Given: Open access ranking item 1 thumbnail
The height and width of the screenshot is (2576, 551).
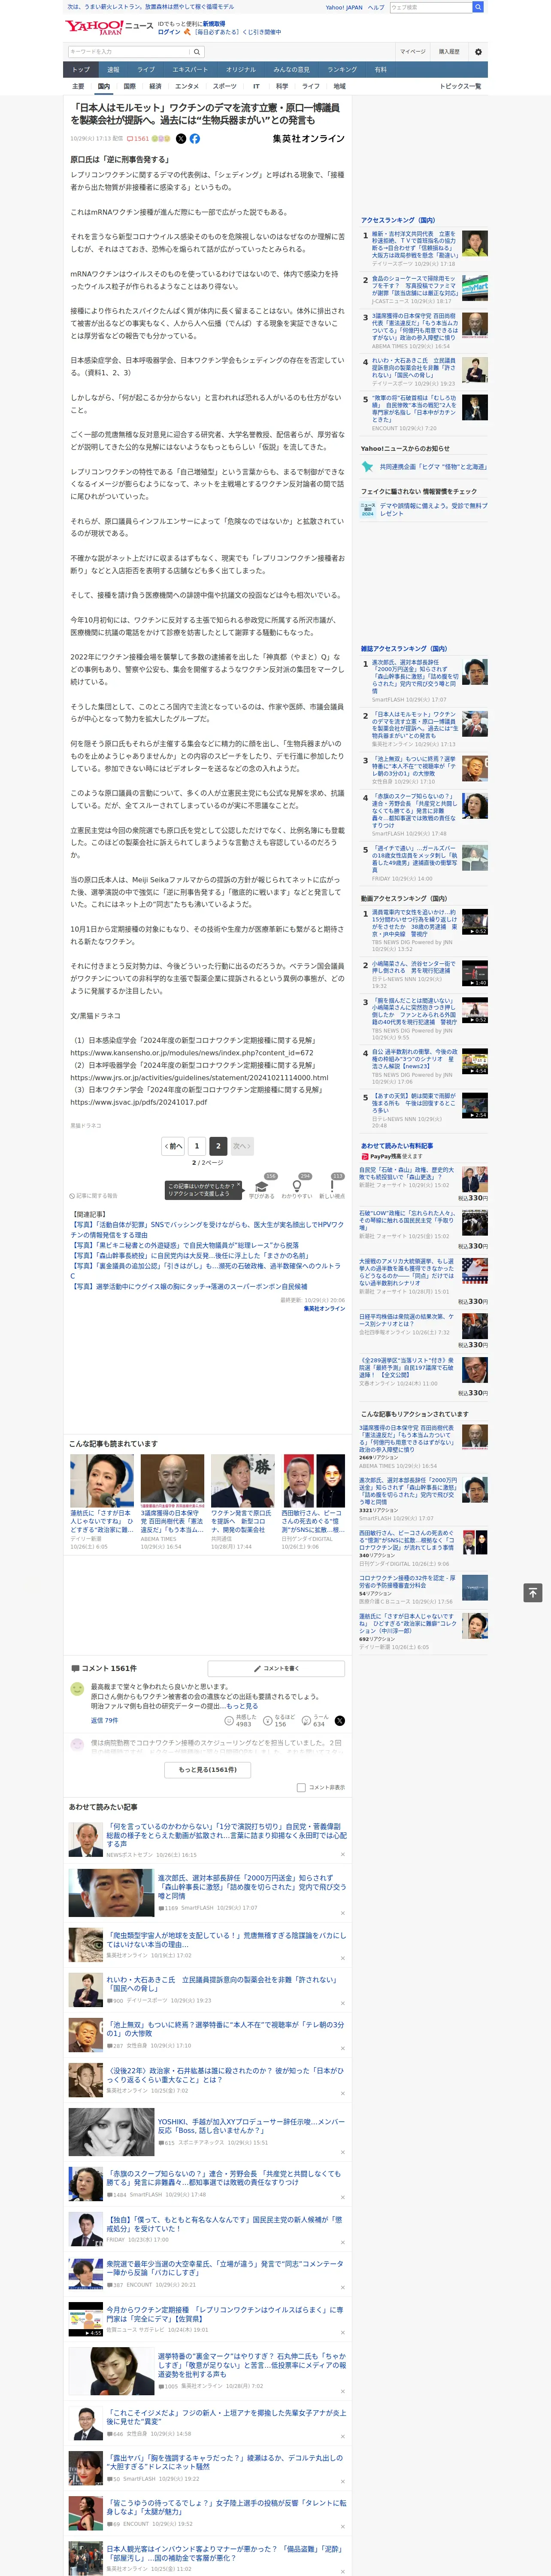Looking at the screenshot, I should [x=475, y=243].
